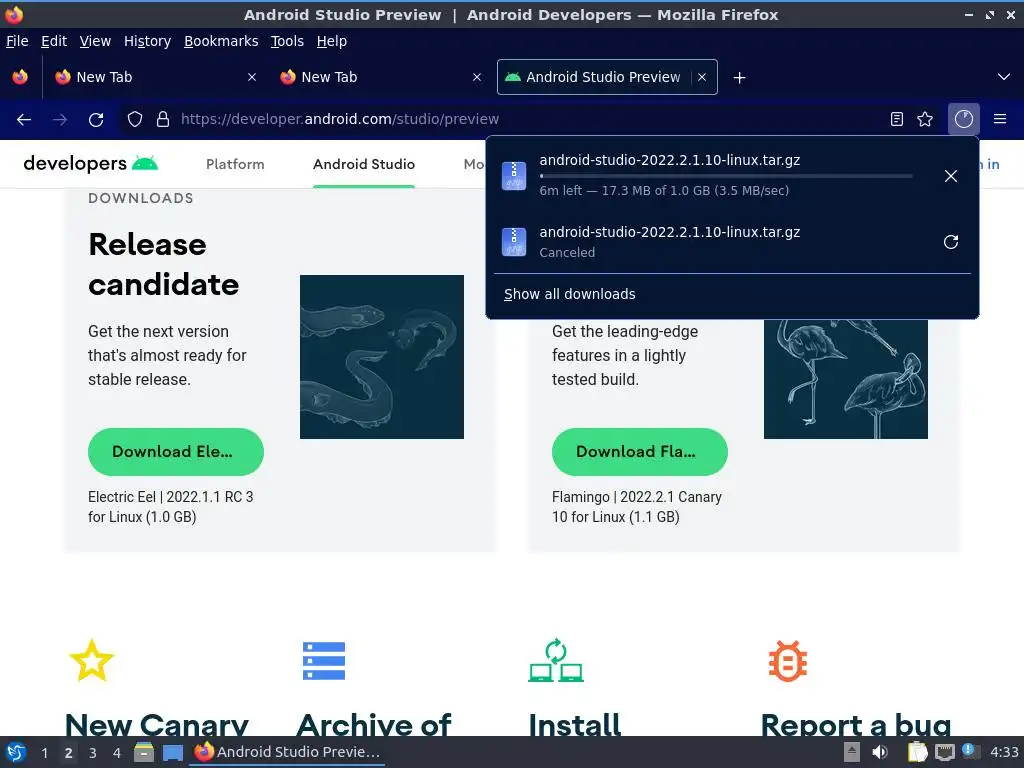Image resolution: width=1024 pixels, height=768 pixels.
Task: Click the blue Archive stack icon
Action: [324, 661]
